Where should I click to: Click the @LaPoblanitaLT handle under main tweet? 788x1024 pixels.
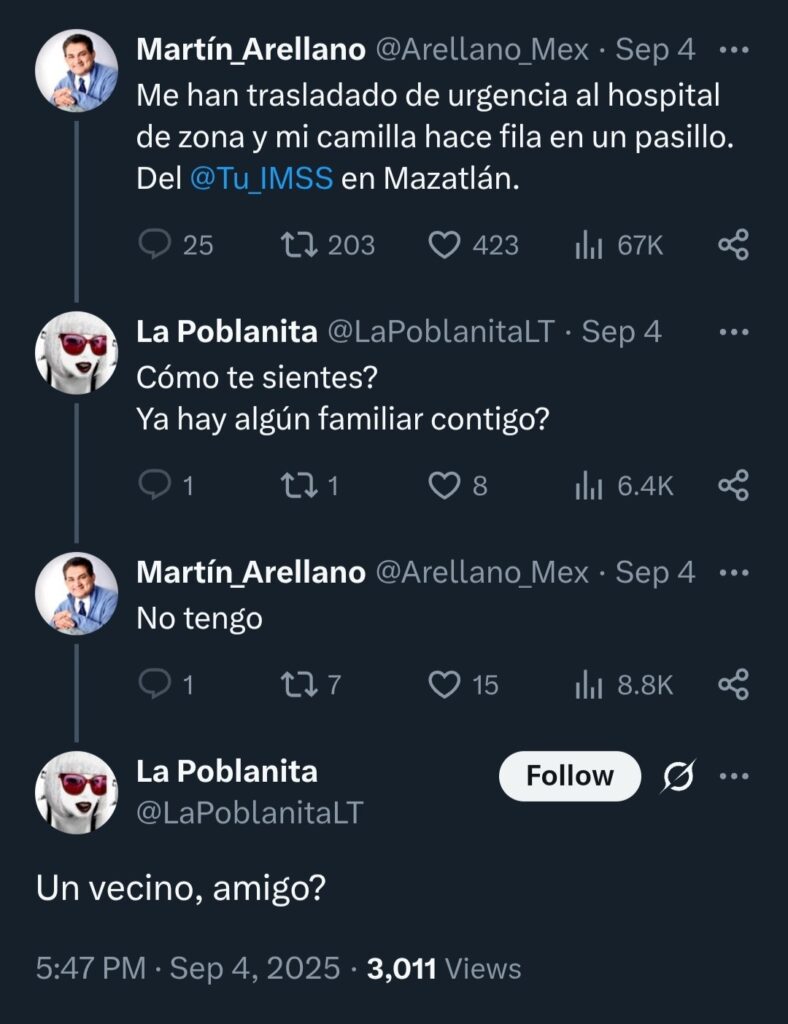pos(250,813)
